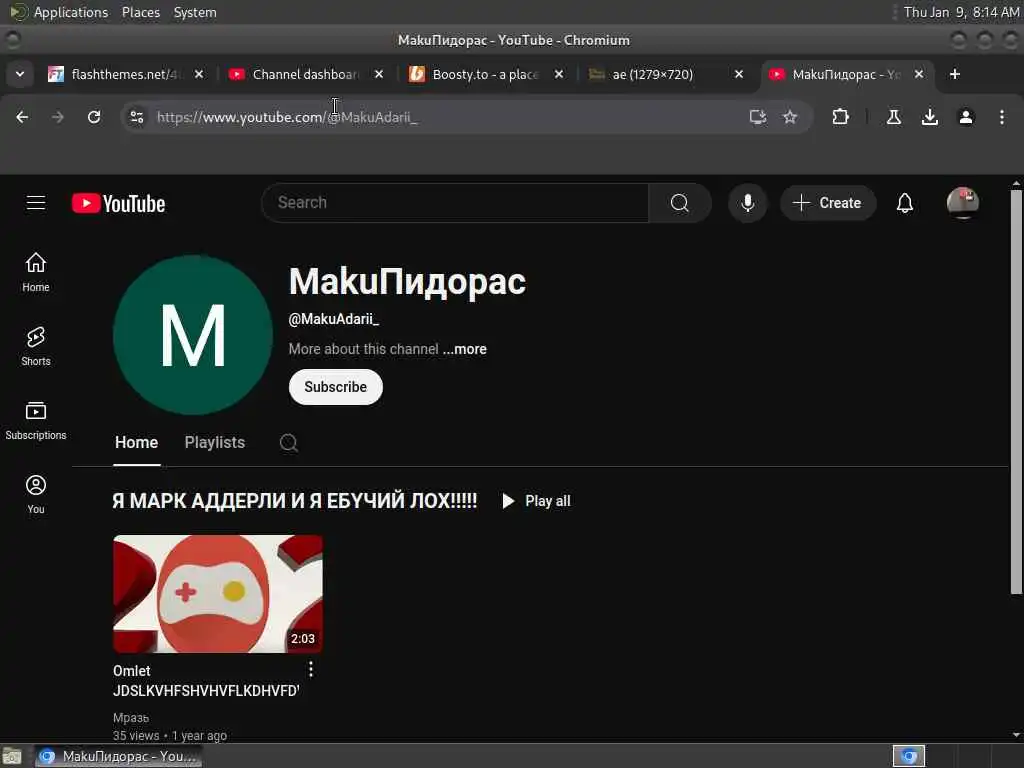Open video options three-dot menu
The height and width of the screenshot is (768, 1024).
pos(311,669)
